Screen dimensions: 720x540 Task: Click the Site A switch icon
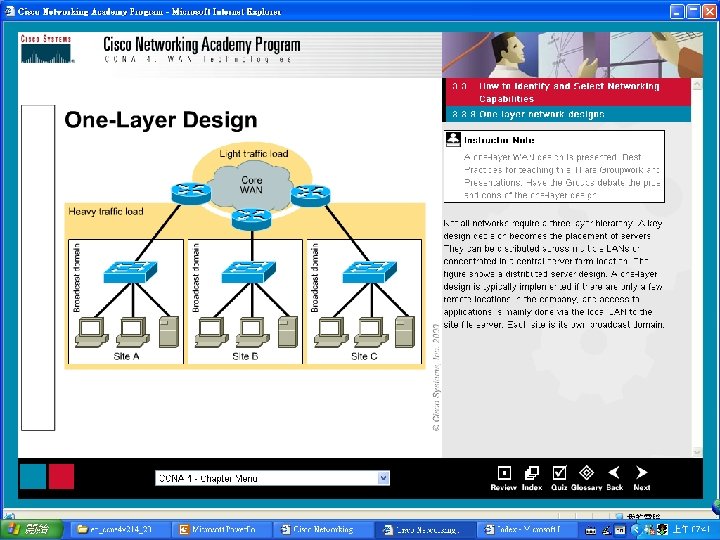click(130, 271)
